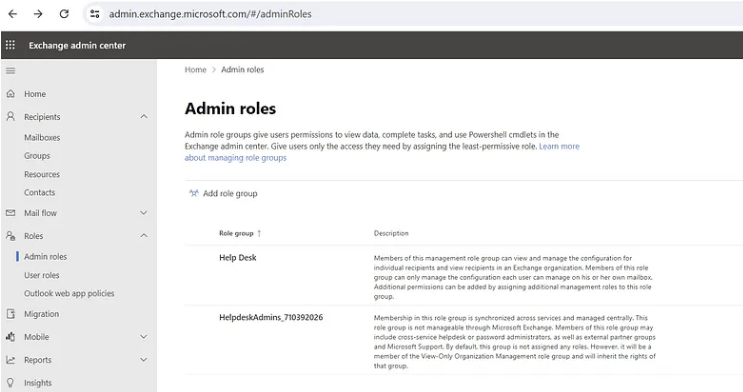The image size is (743, 392).
Task: Click the Roles icon in sidebar
Action: point(10,236)
